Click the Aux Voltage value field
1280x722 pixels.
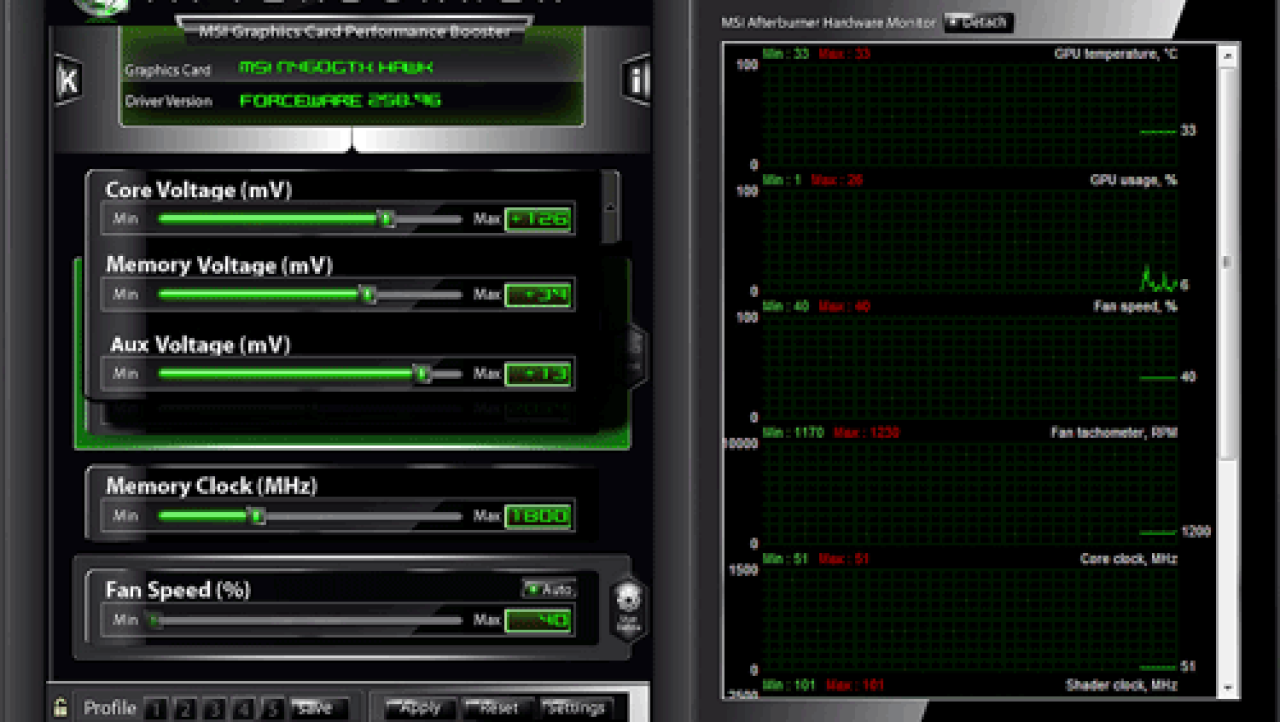coord(539,374)
